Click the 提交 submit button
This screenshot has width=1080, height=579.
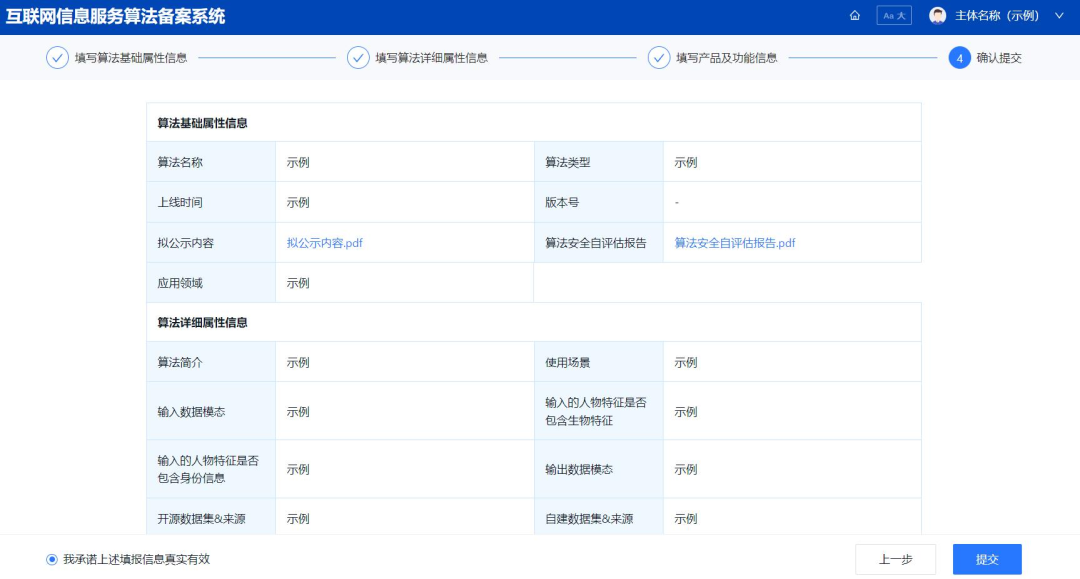pos(987,559)
